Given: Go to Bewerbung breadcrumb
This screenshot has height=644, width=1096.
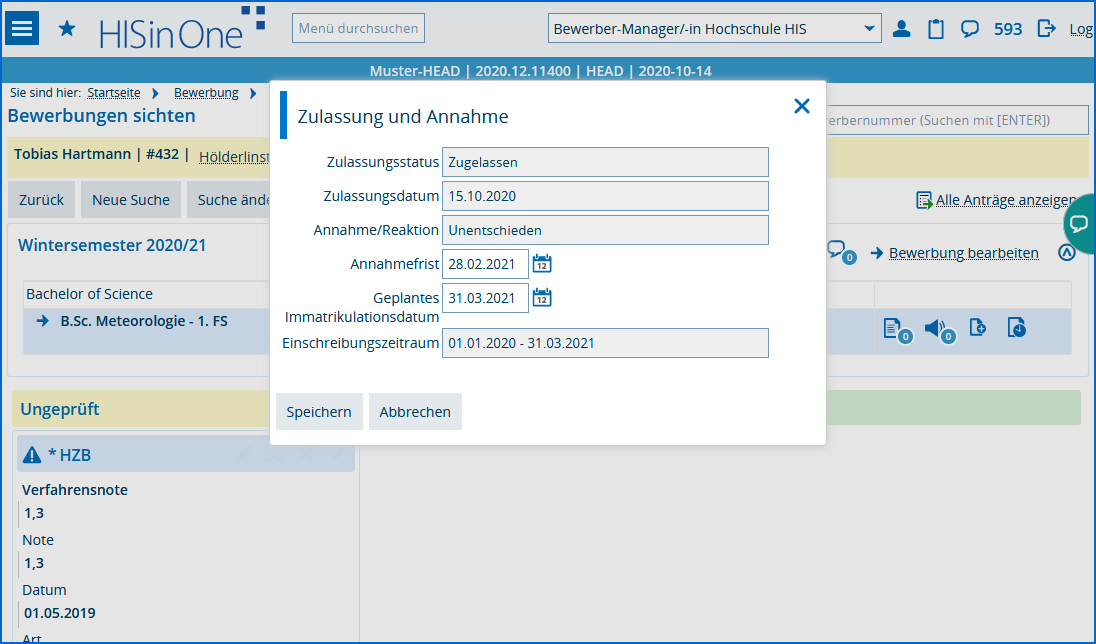Looking at the screenshot, I should [206, 93].
